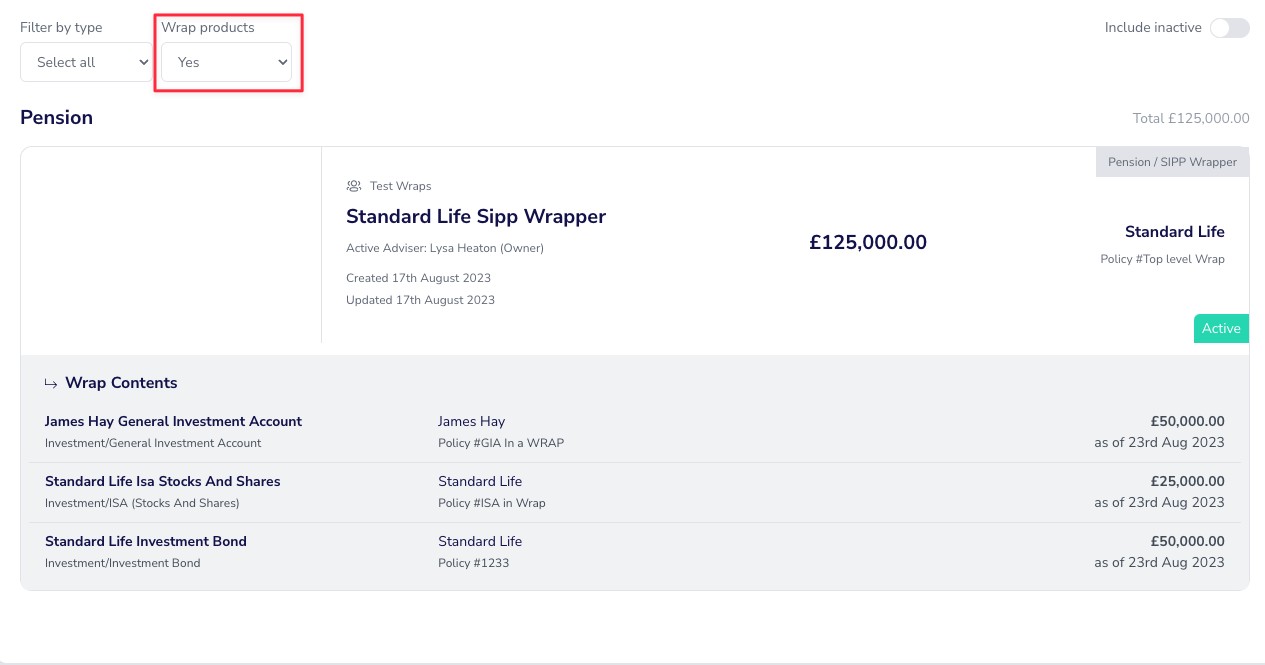Click the Total £125,000.00 summary
The height and width of the screenshot is (665, 1265).
coord(1190,118)
